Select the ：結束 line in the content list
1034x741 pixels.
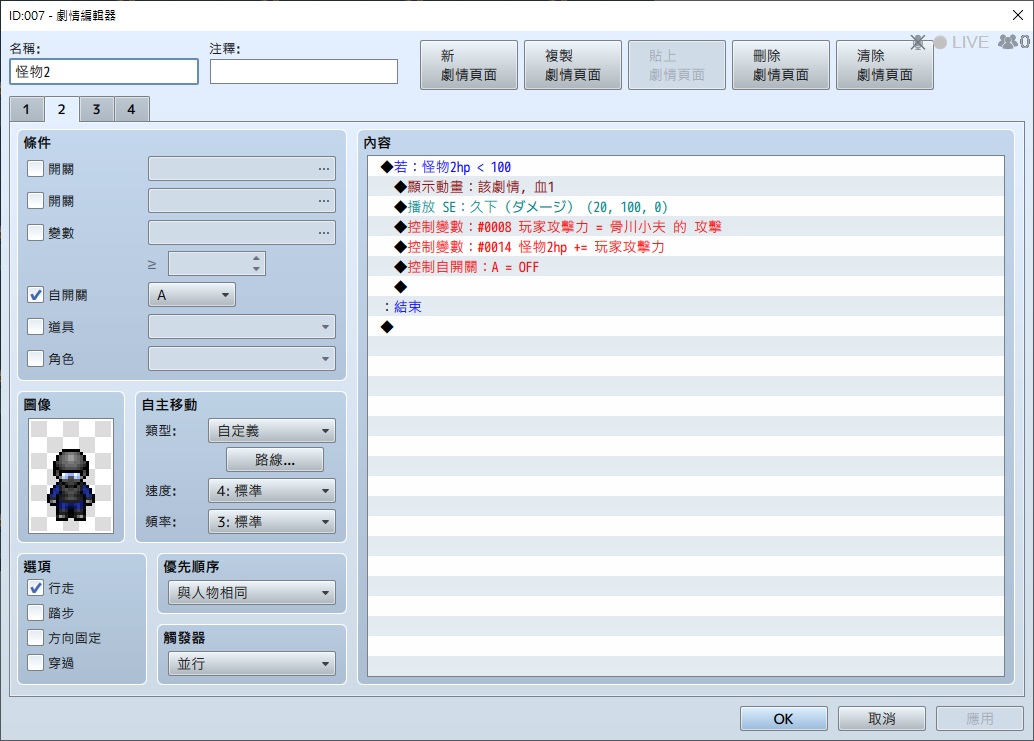coord(686,307)
